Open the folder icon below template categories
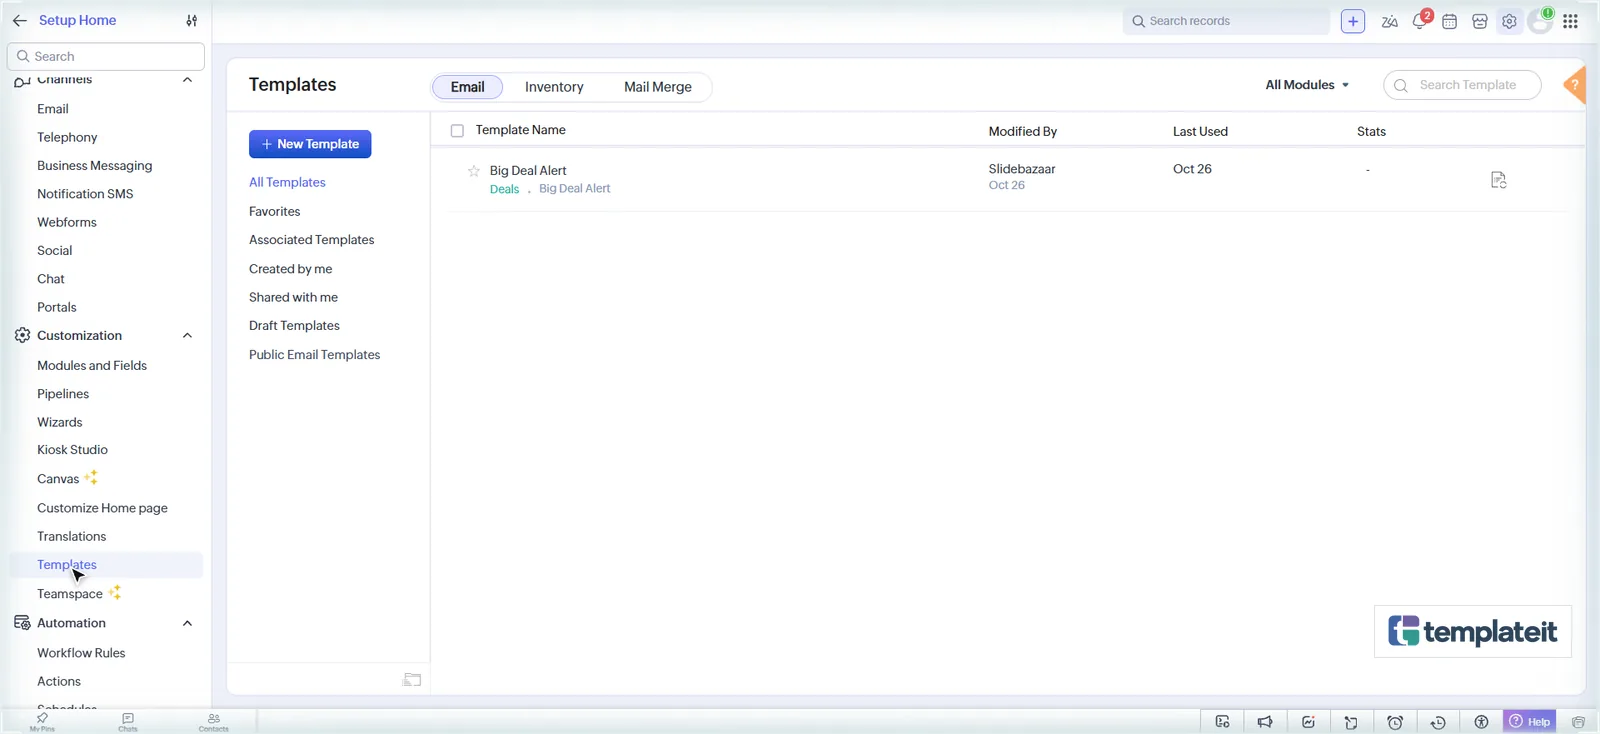This screenshot has height=734, width=1600. 412,680
